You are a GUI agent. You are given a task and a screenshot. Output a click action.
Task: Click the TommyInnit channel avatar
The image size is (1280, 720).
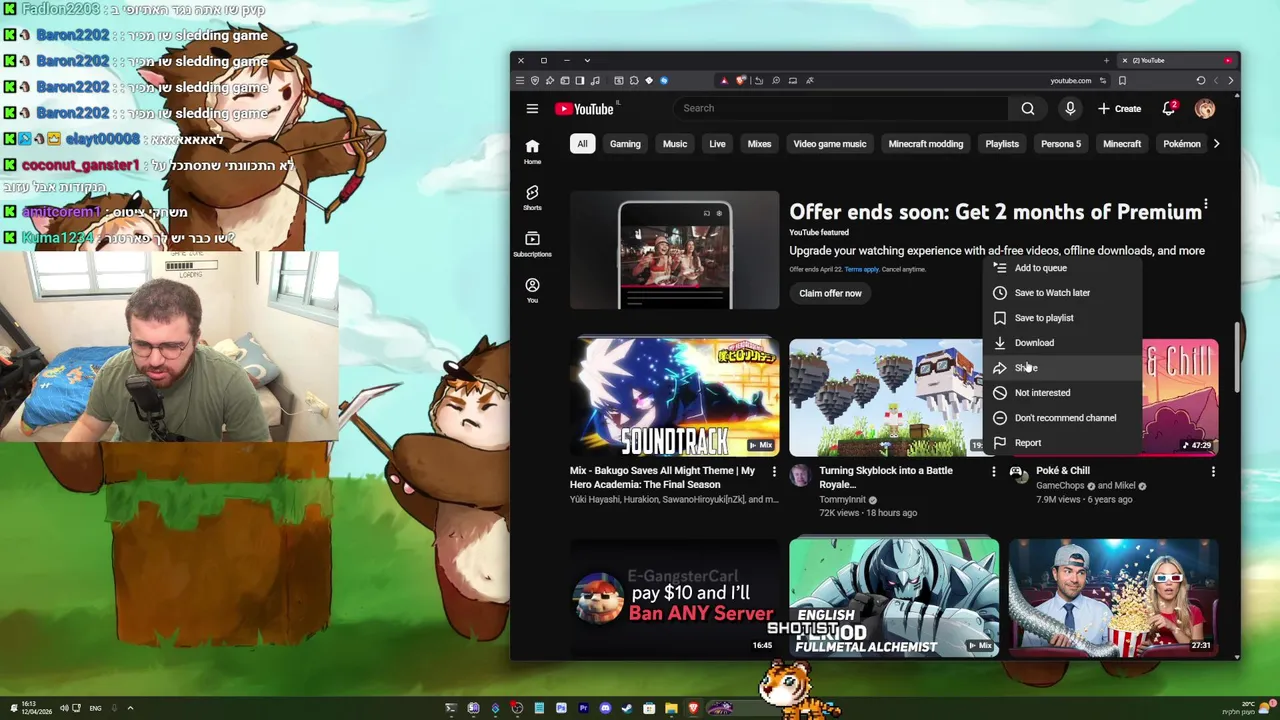pyautogui.click(x=799, y=475)
